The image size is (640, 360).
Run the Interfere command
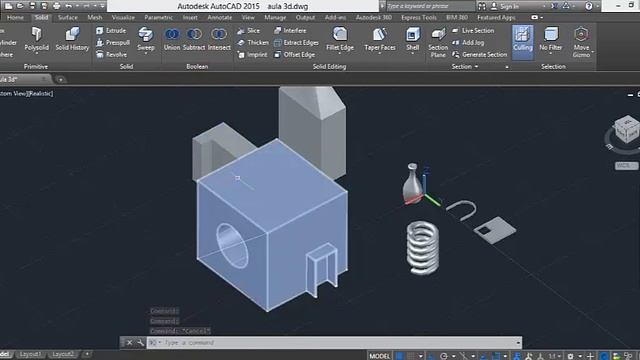point(290,31)
